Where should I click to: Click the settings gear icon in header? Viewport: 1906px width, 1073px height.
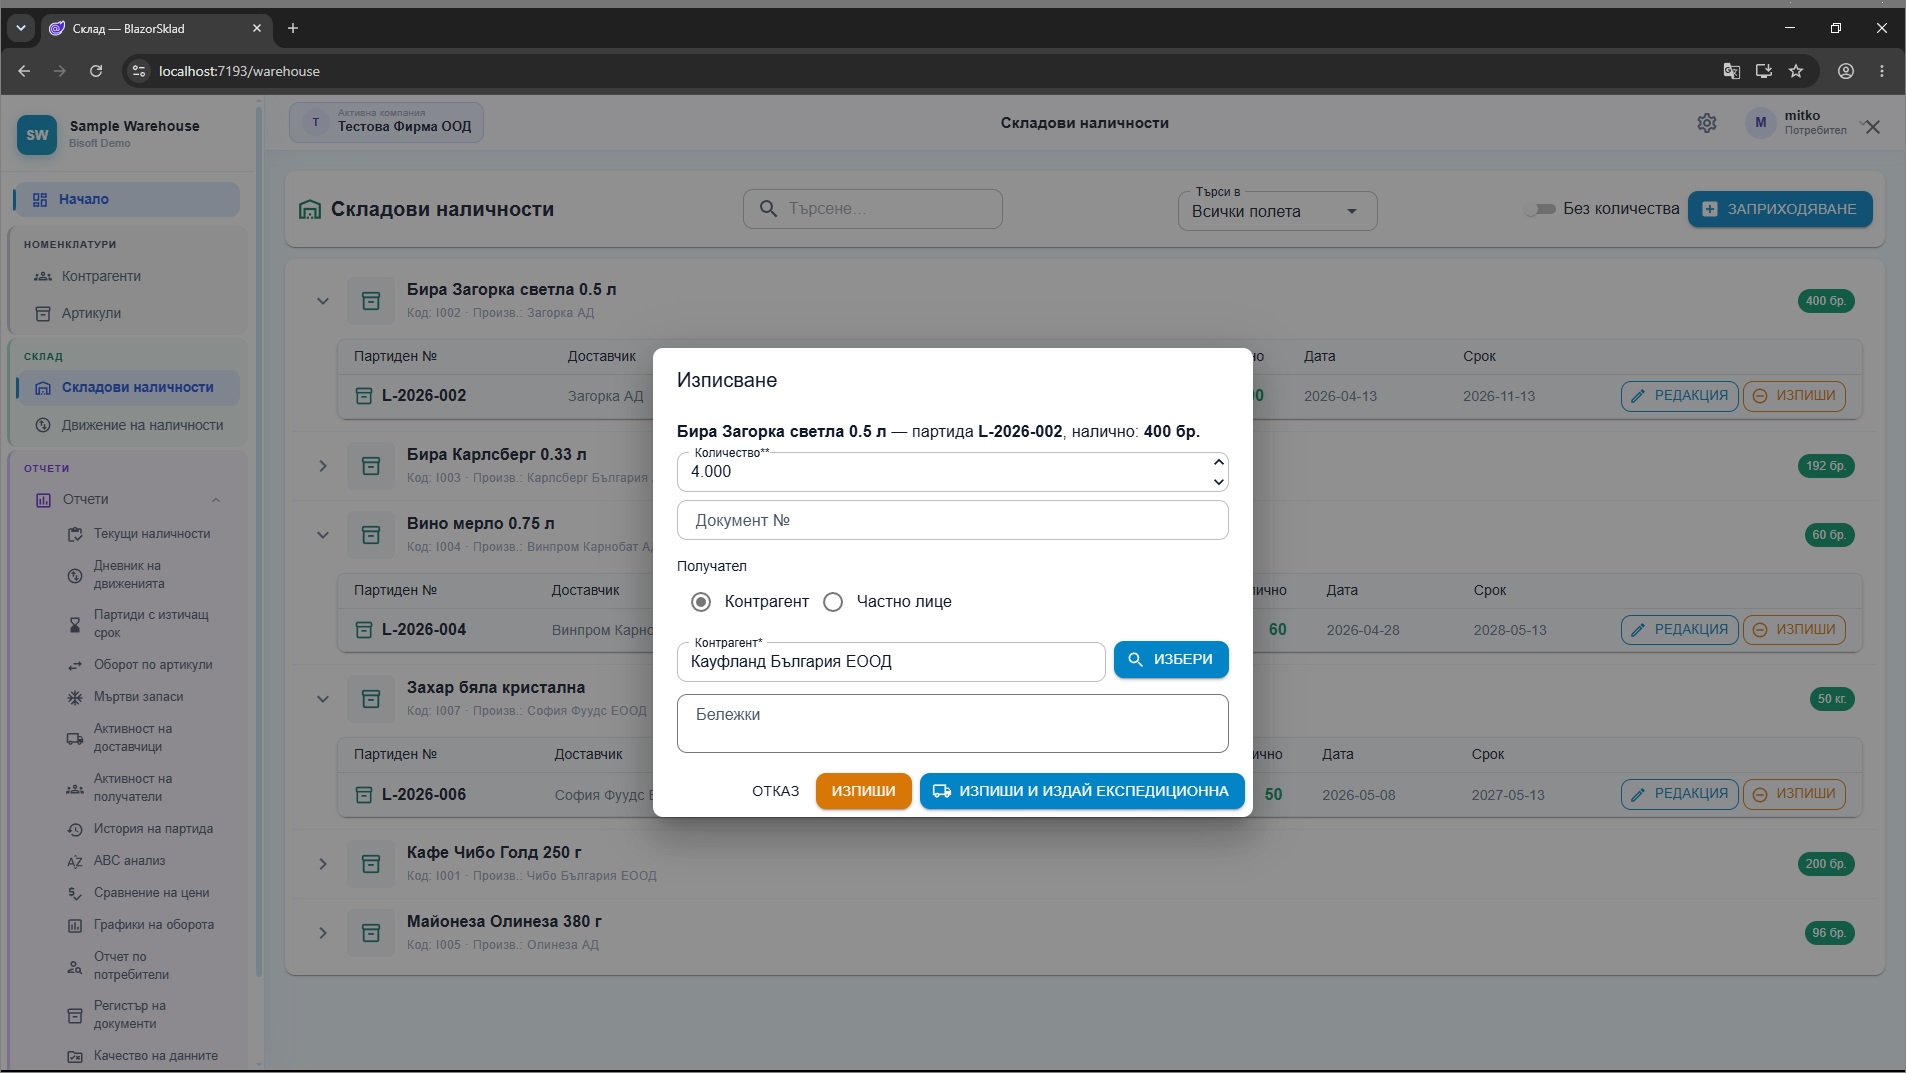coord(1707,123)
